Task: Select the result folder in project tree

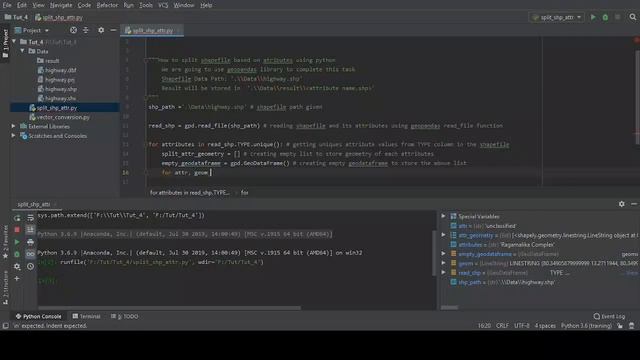Action: coord(48,61)
